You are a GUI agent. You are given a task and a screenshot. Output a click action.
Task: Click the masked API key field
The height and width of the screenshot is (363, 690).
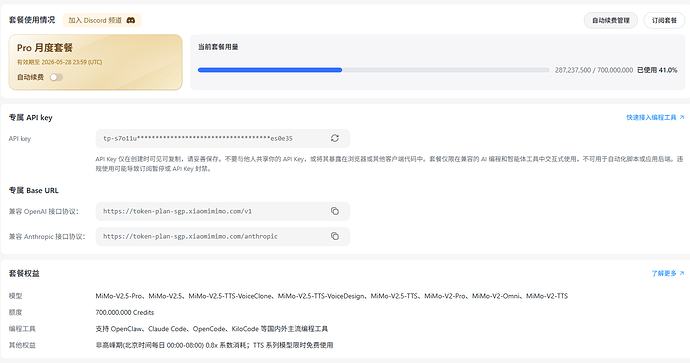[x=223, y=138]
